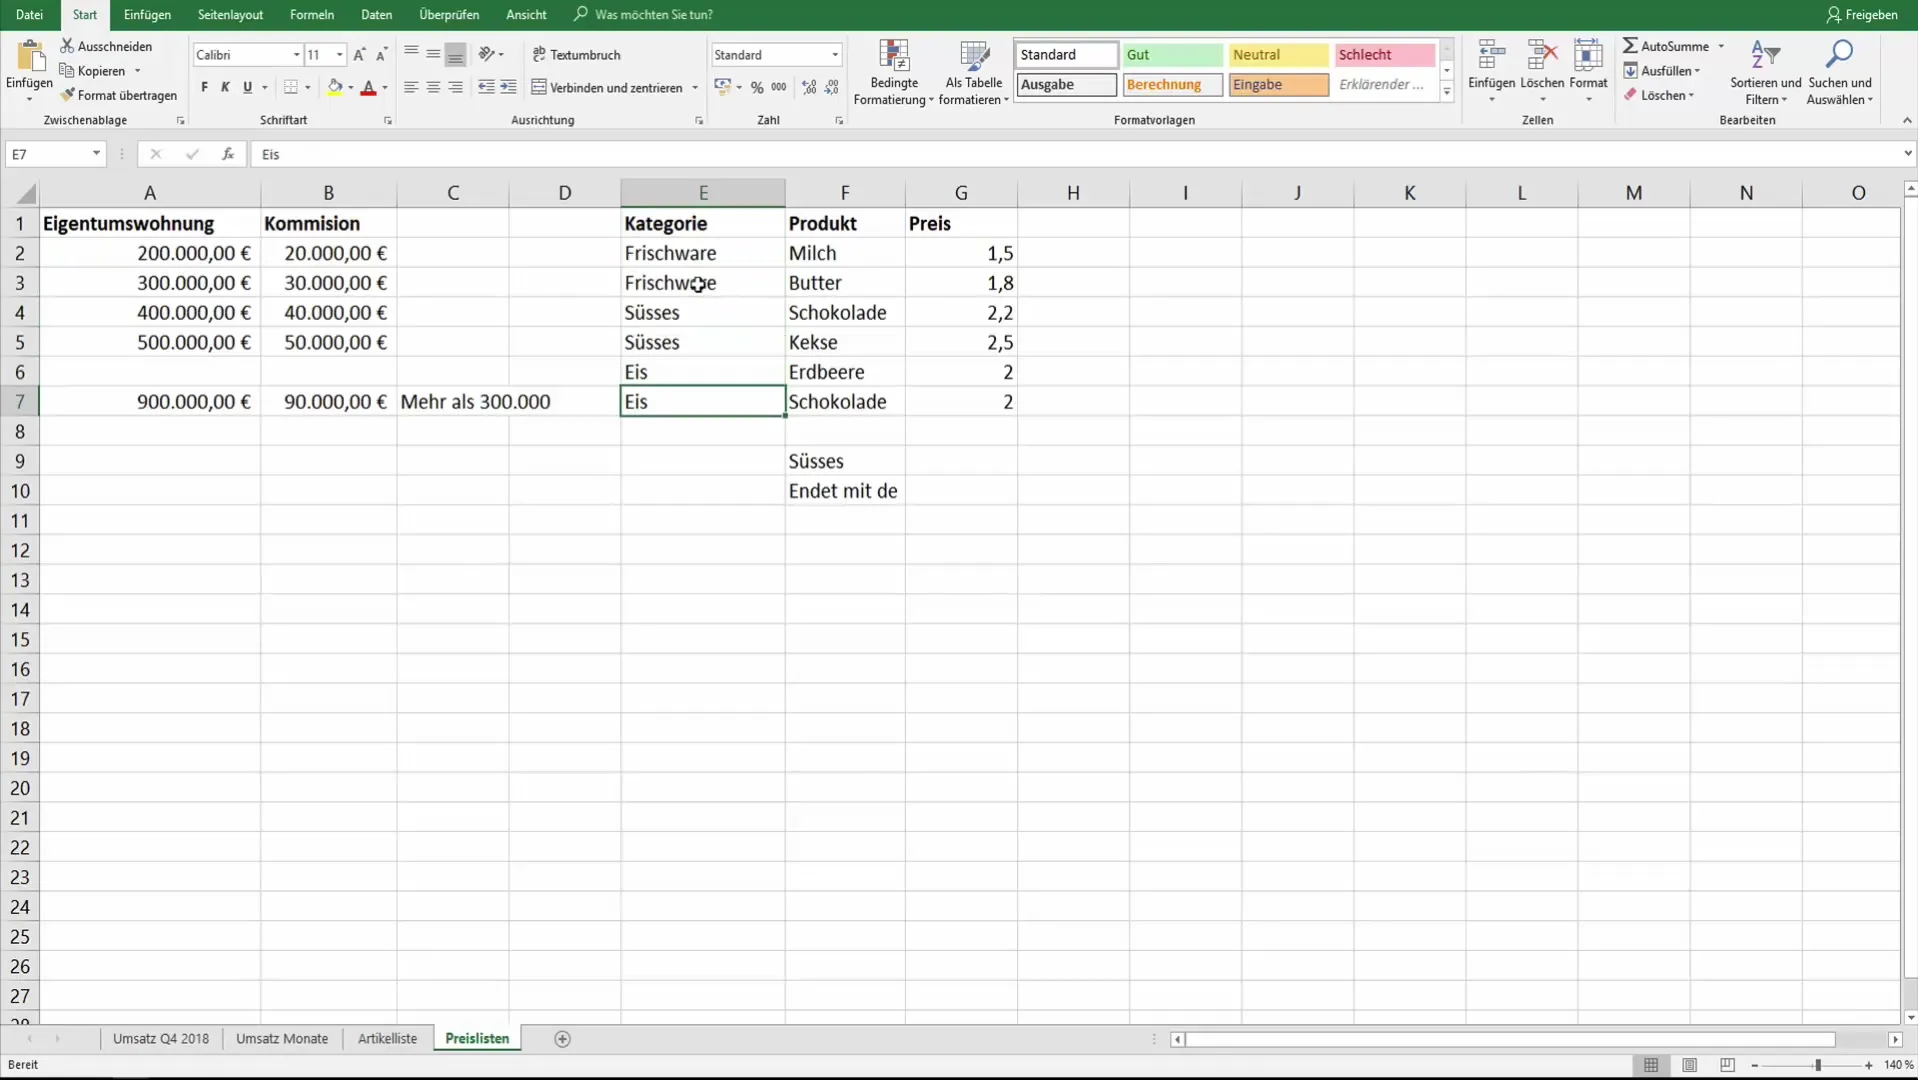Click the Einfügen paste icon
The image size is (1918, 1080).
tap(29, 57)
